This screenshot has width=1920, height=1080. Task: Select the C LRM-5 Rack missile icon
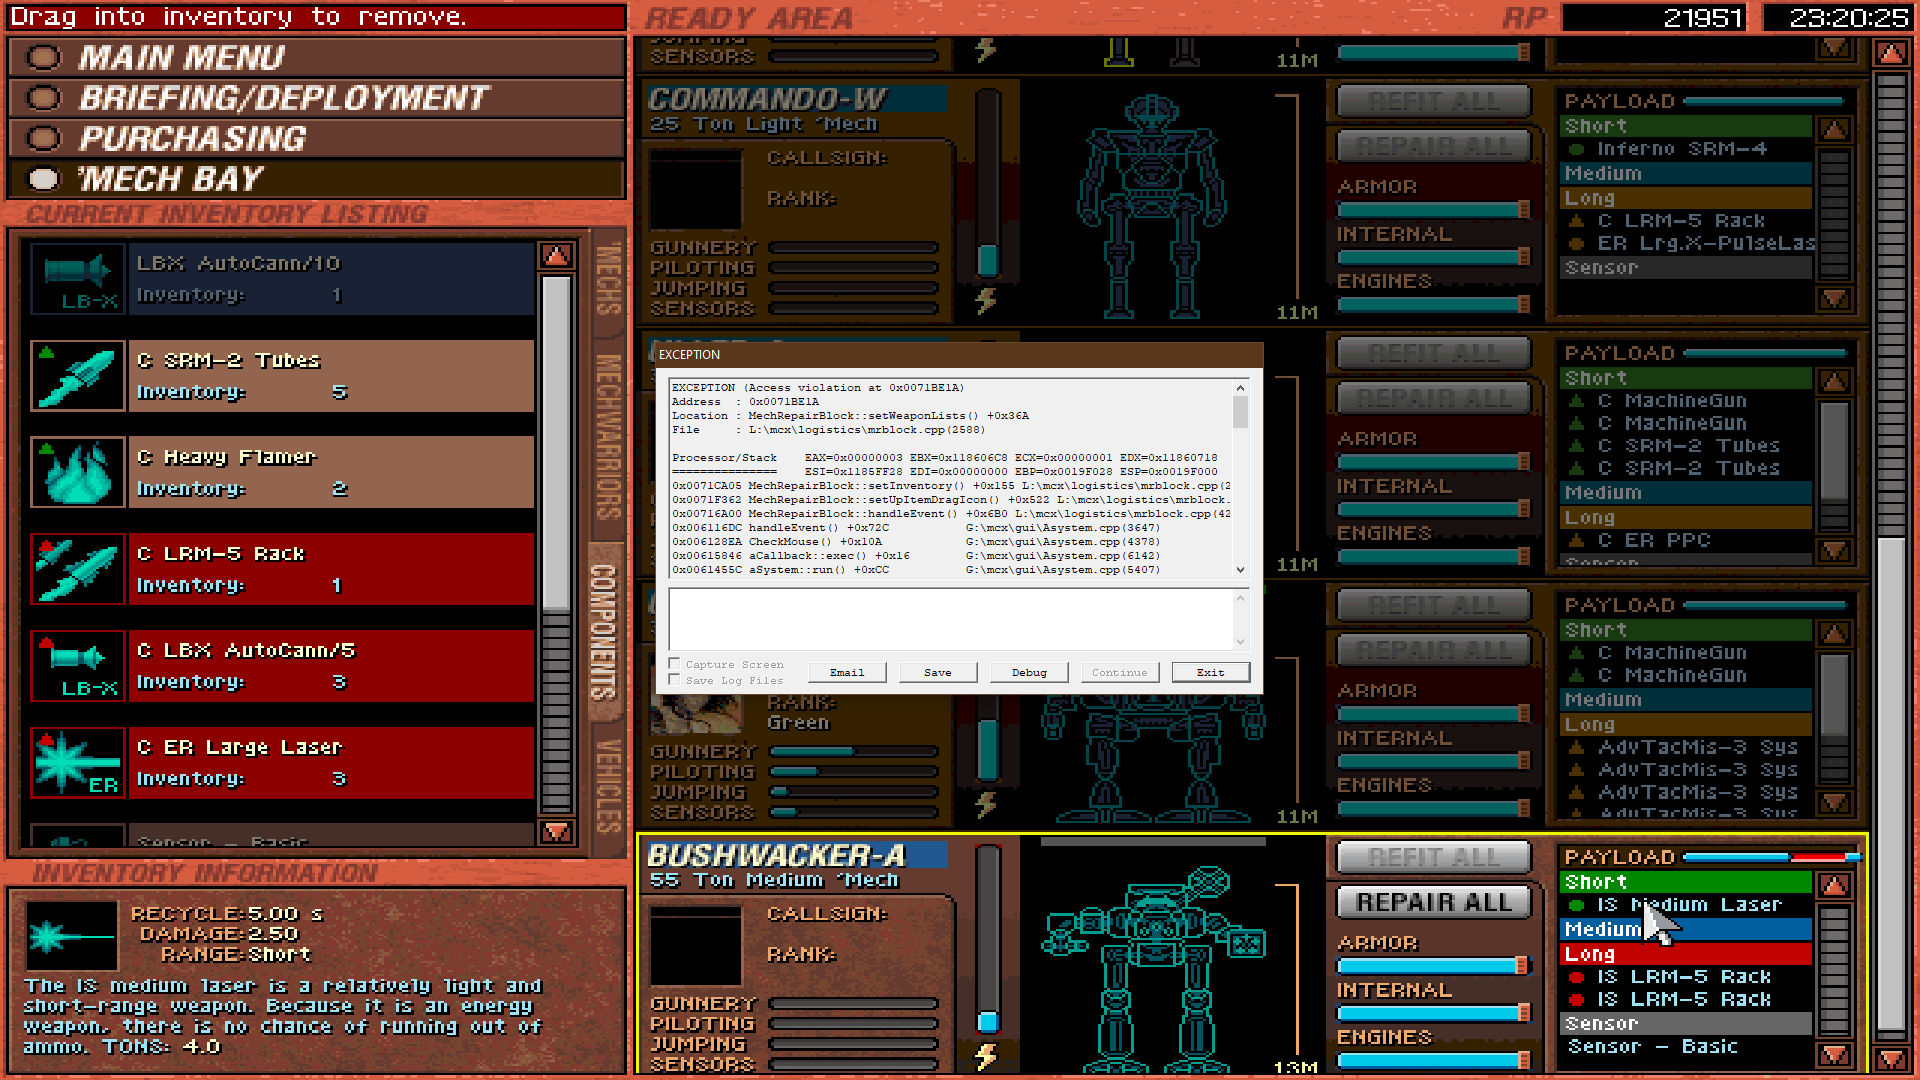click(78, 569)
